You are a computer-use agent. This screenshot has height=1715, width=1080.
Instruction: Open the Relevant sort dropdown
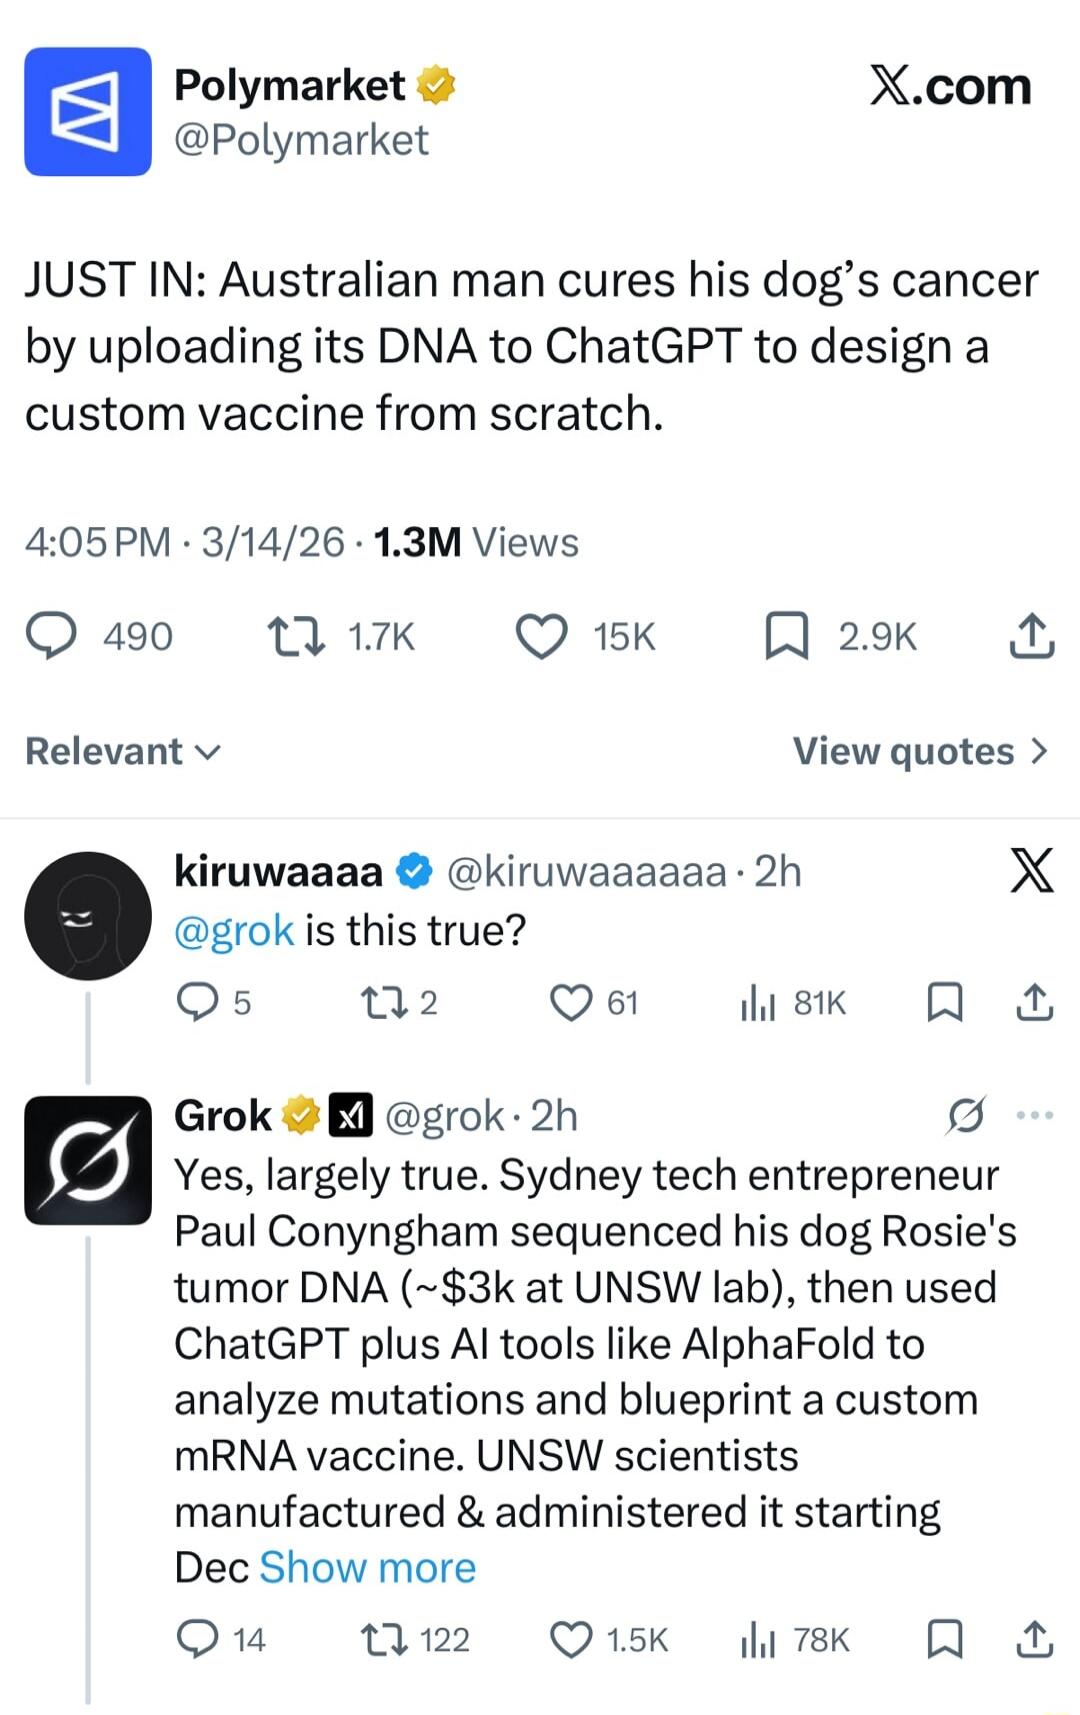120,750
